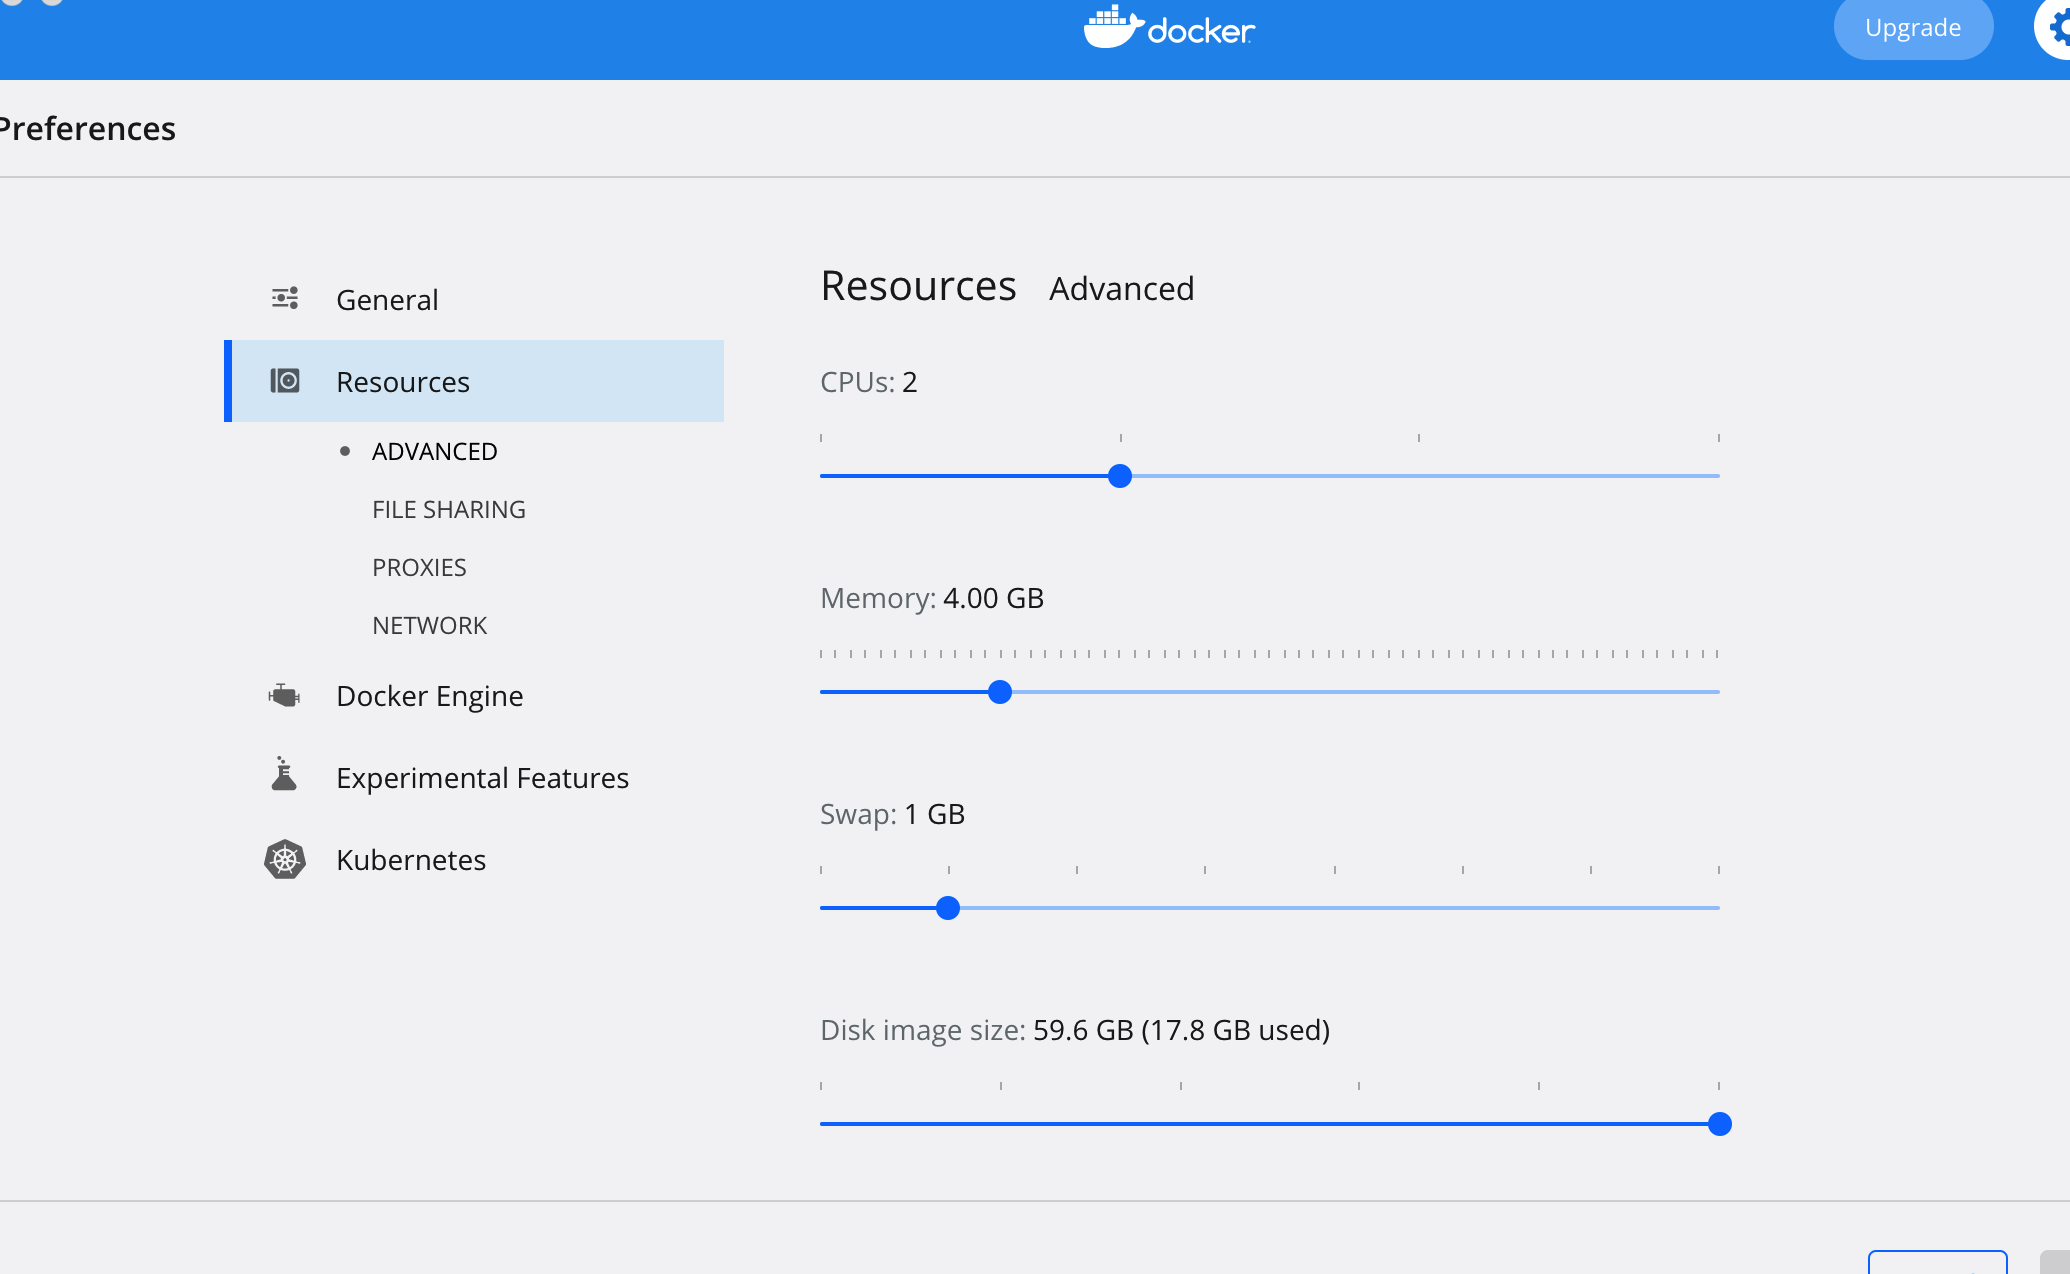Select the ADVANCED sub-item

(435, 451)
